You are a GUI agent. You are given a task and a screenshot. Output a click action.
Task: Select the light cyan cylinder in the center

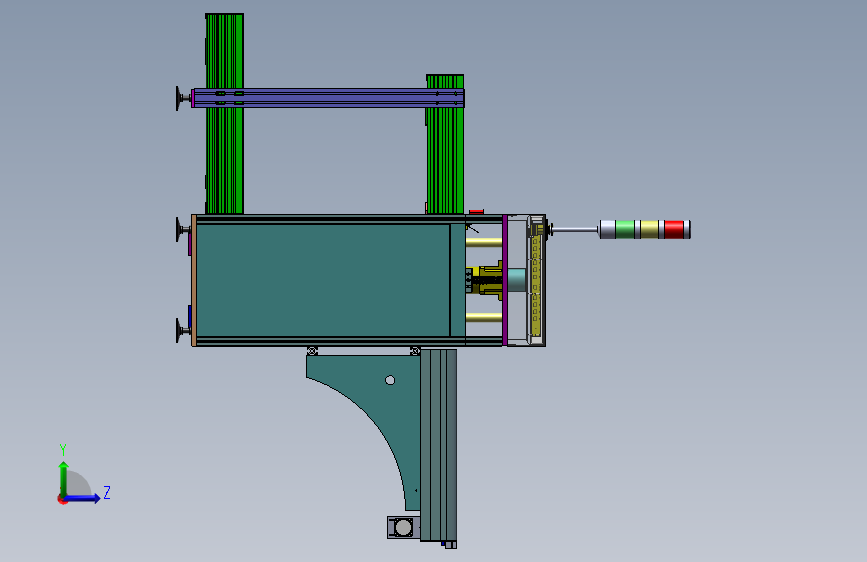pyautogui.click(x=516, y=280)
